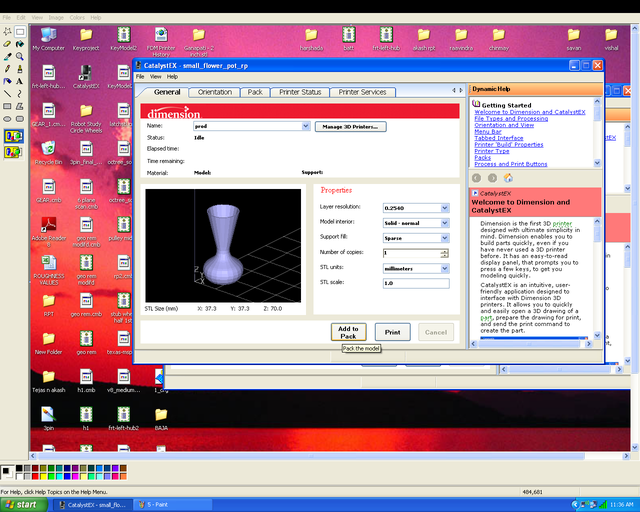640x512 pixels.
Task: Pick the Text tool (letter A)
Action: (20, 81)
